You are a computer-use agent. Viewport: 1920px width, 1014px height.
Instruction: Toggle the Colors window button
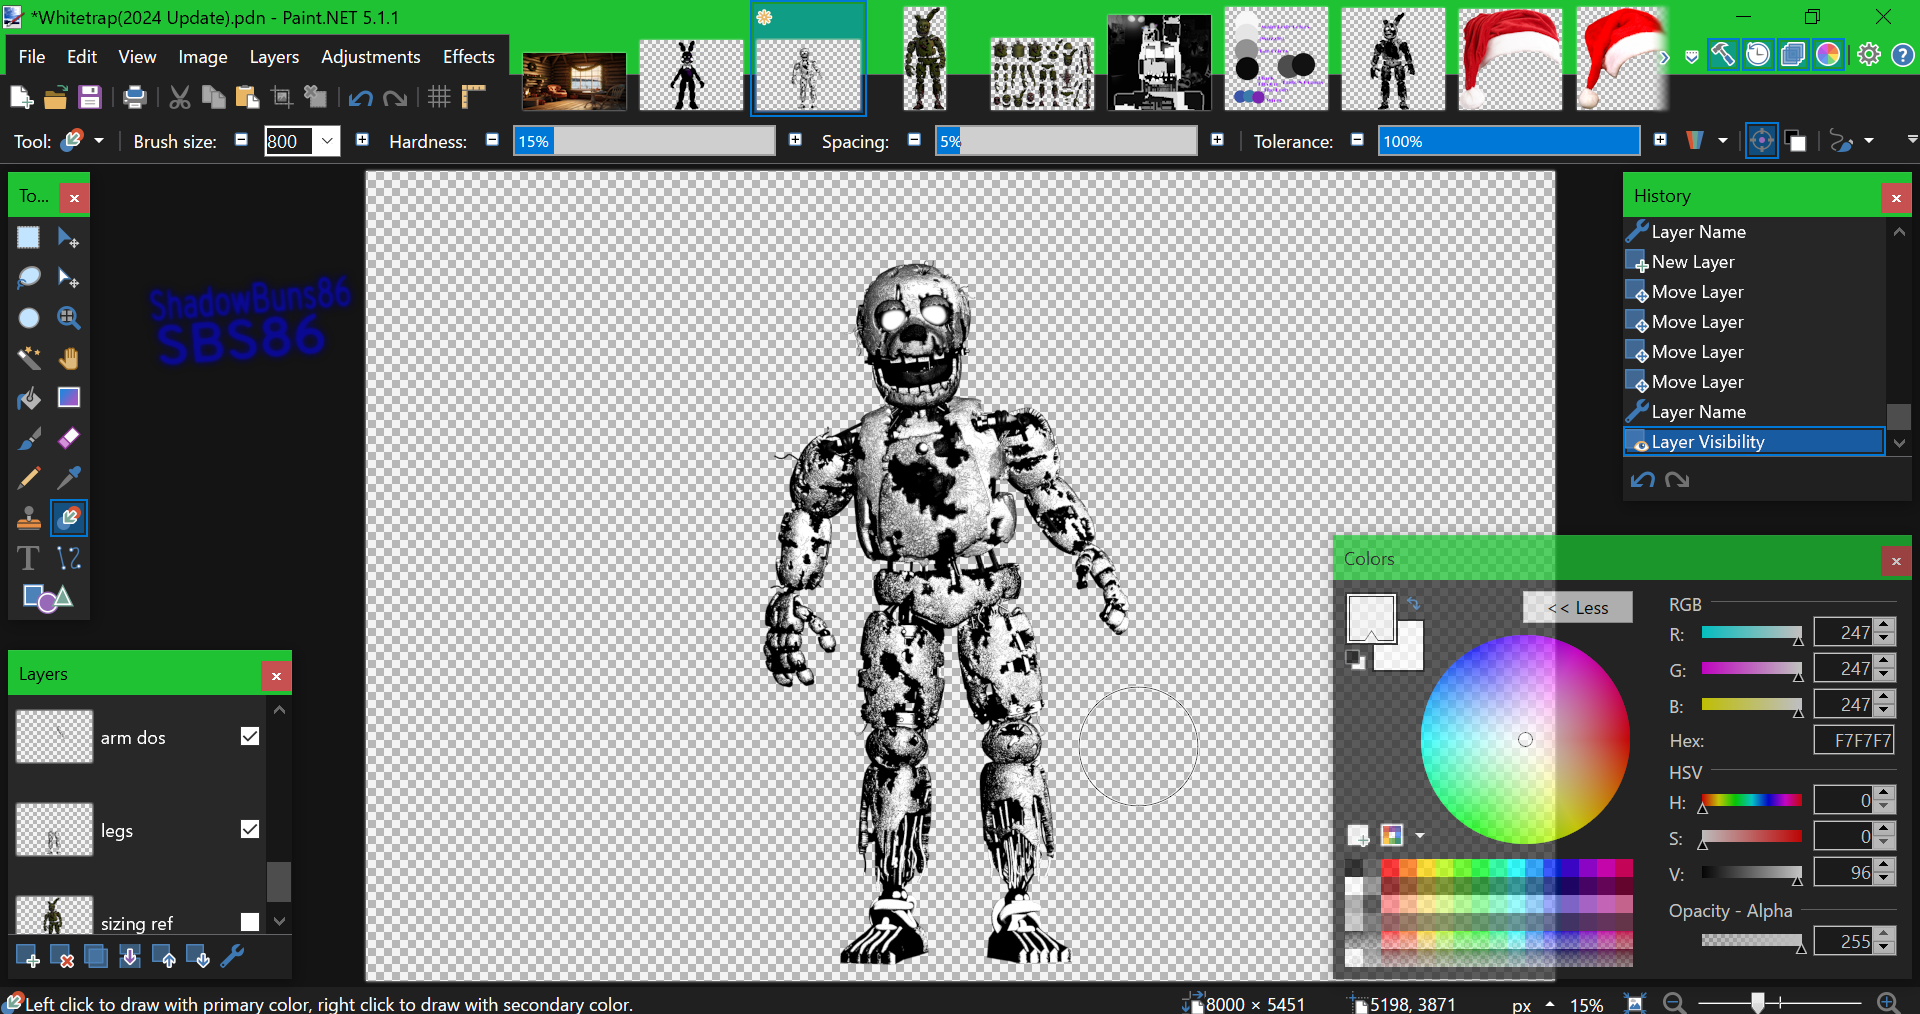[1828, 54]
